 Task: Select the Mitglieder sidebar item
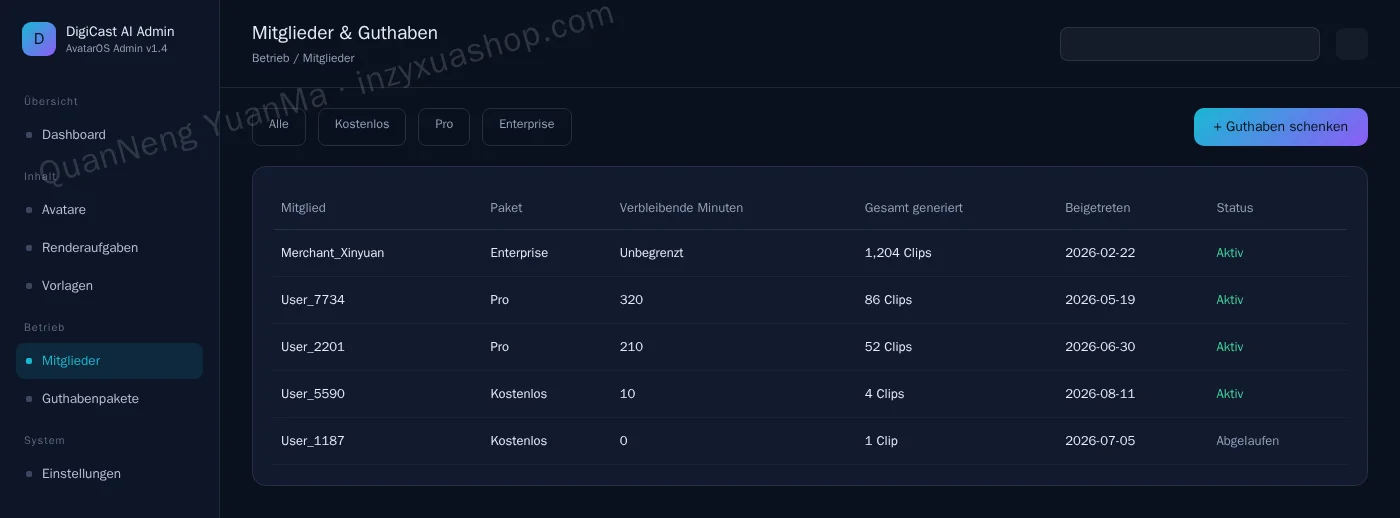click(109, 361)
